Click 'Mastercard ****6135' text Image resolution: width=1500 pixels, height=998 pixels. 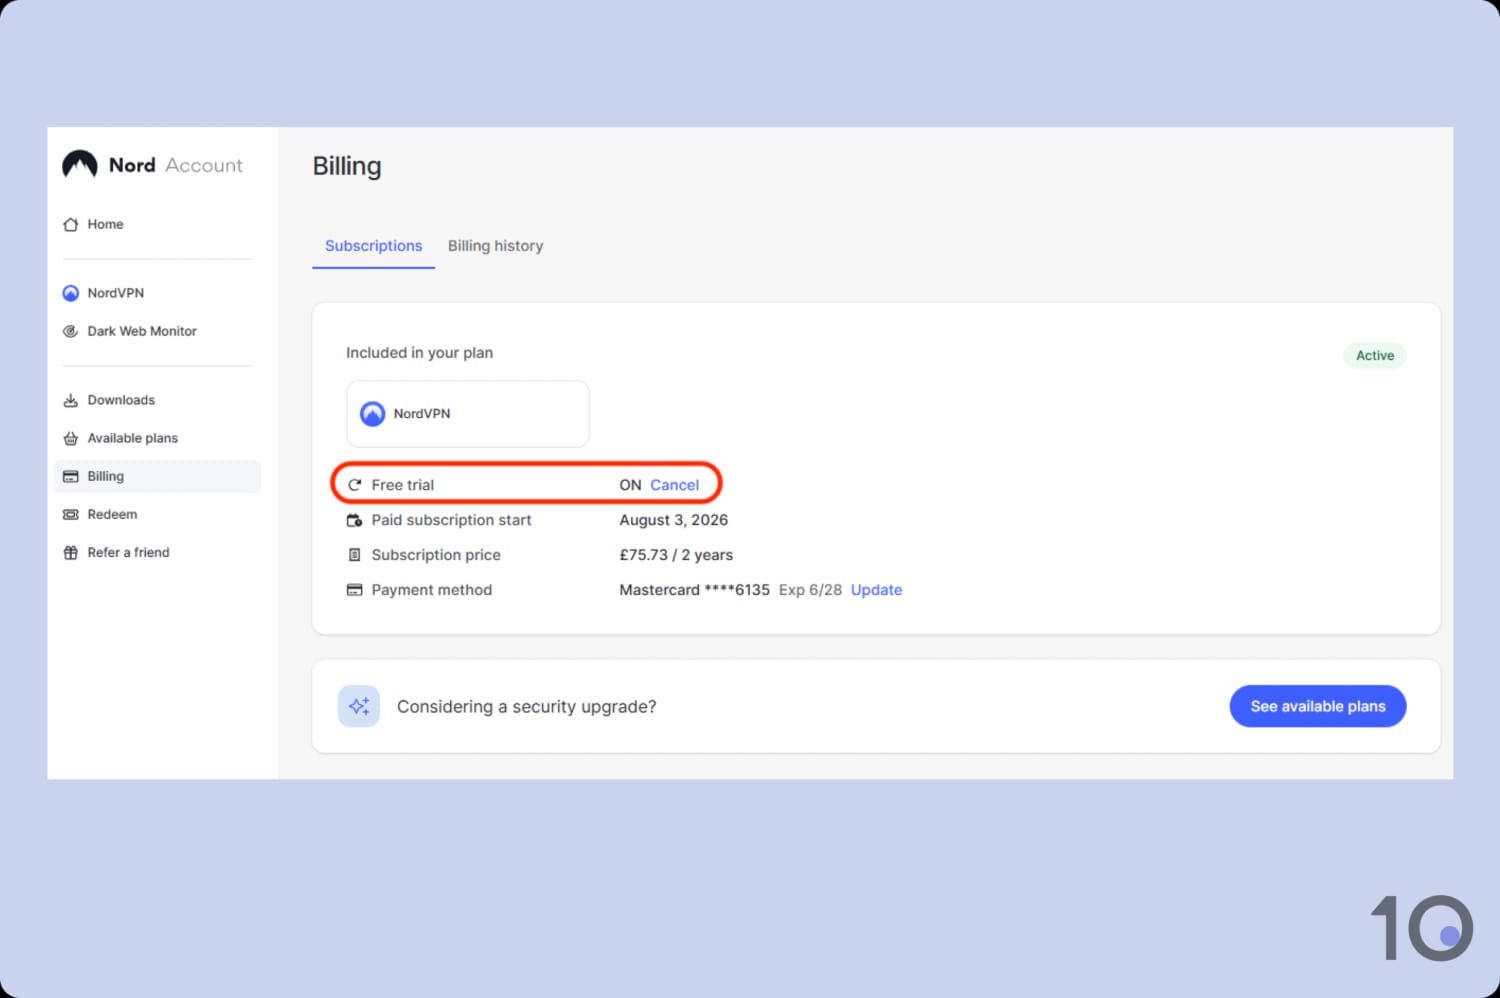pos(694,590)
